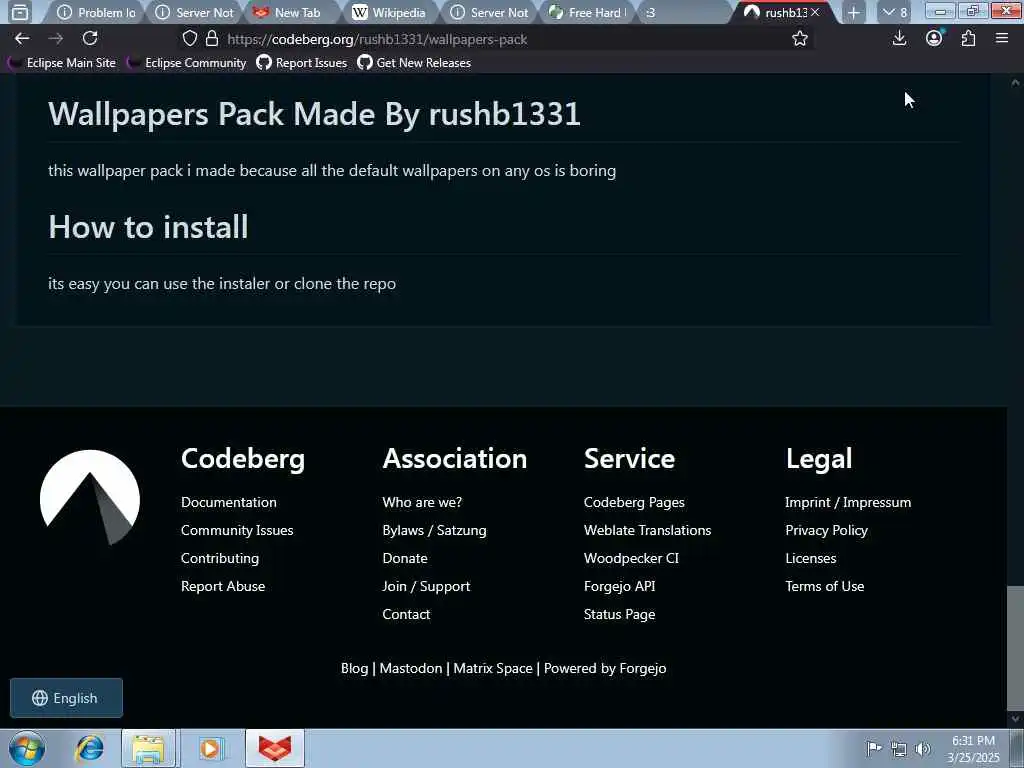Open Windows Explorer folder on taskbar
This screenshot has height=768, width=1024.
tap(148, 748)
